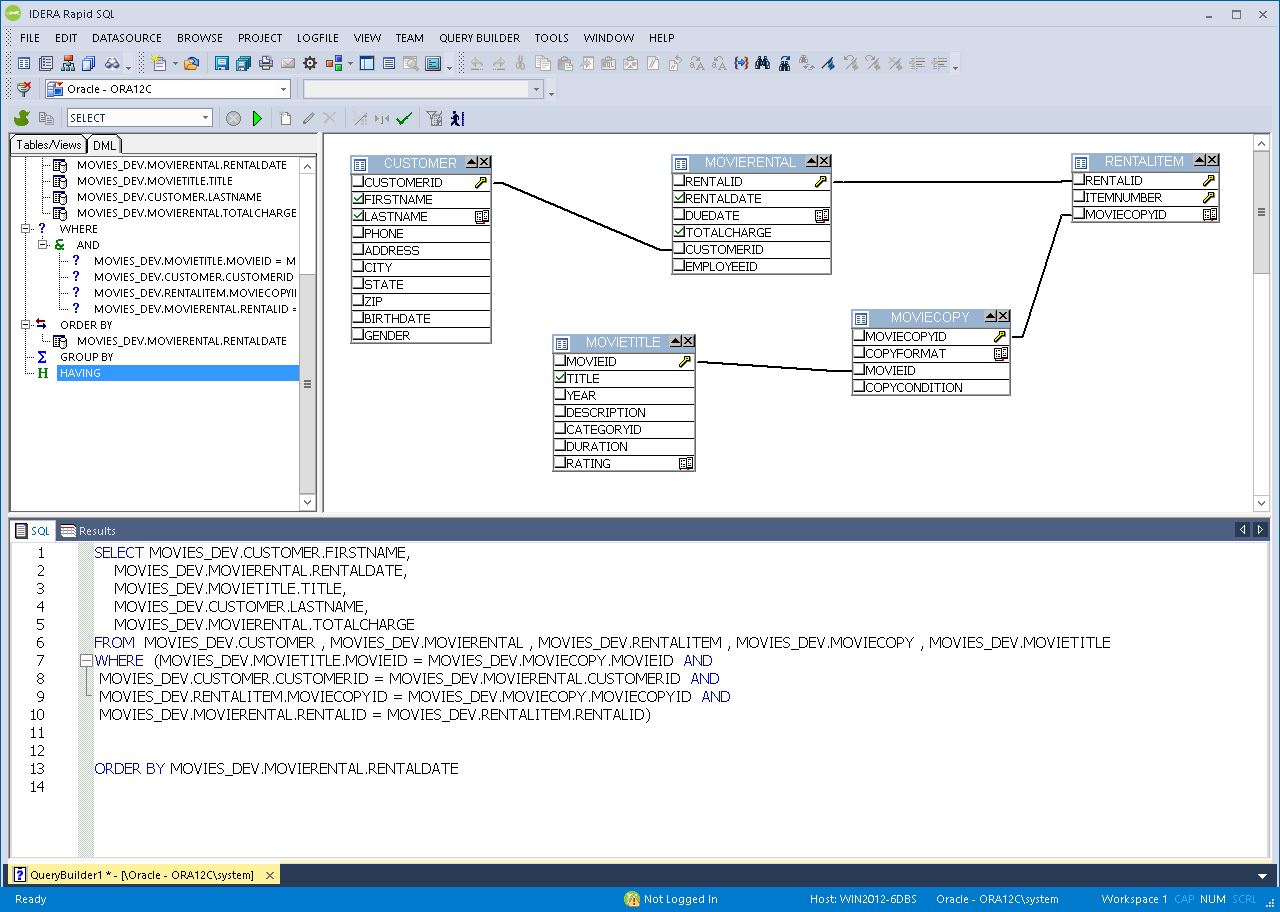Click the Print toolbar icon
1280x912 pixels.
point(266,62)
